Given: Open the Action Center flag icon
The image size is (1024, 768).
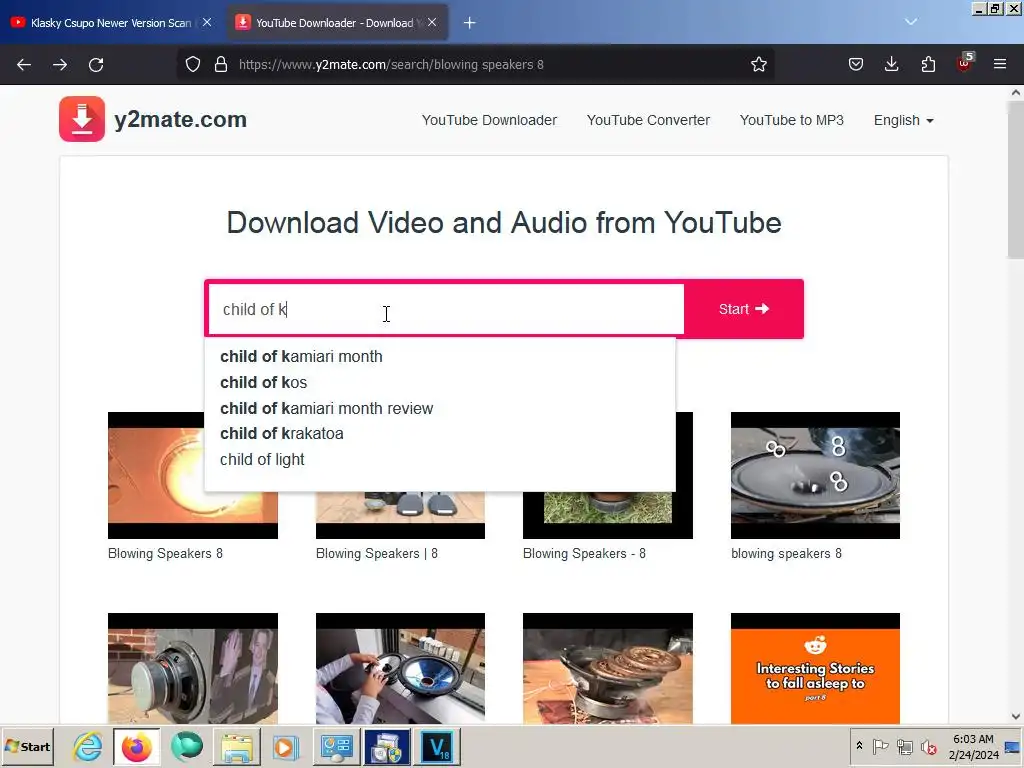Looking at the screenshot, I should click(x=880, y=746).
